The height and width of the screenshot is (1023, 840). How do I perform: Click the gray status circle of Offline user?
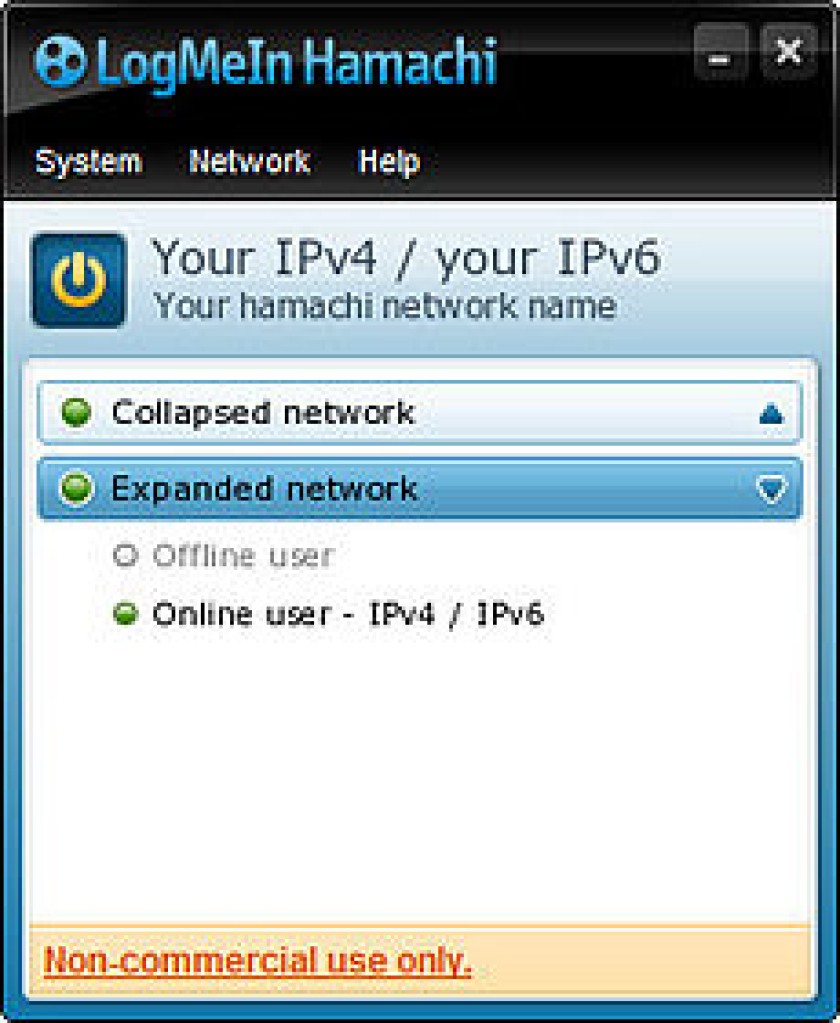tap(125, 556)
